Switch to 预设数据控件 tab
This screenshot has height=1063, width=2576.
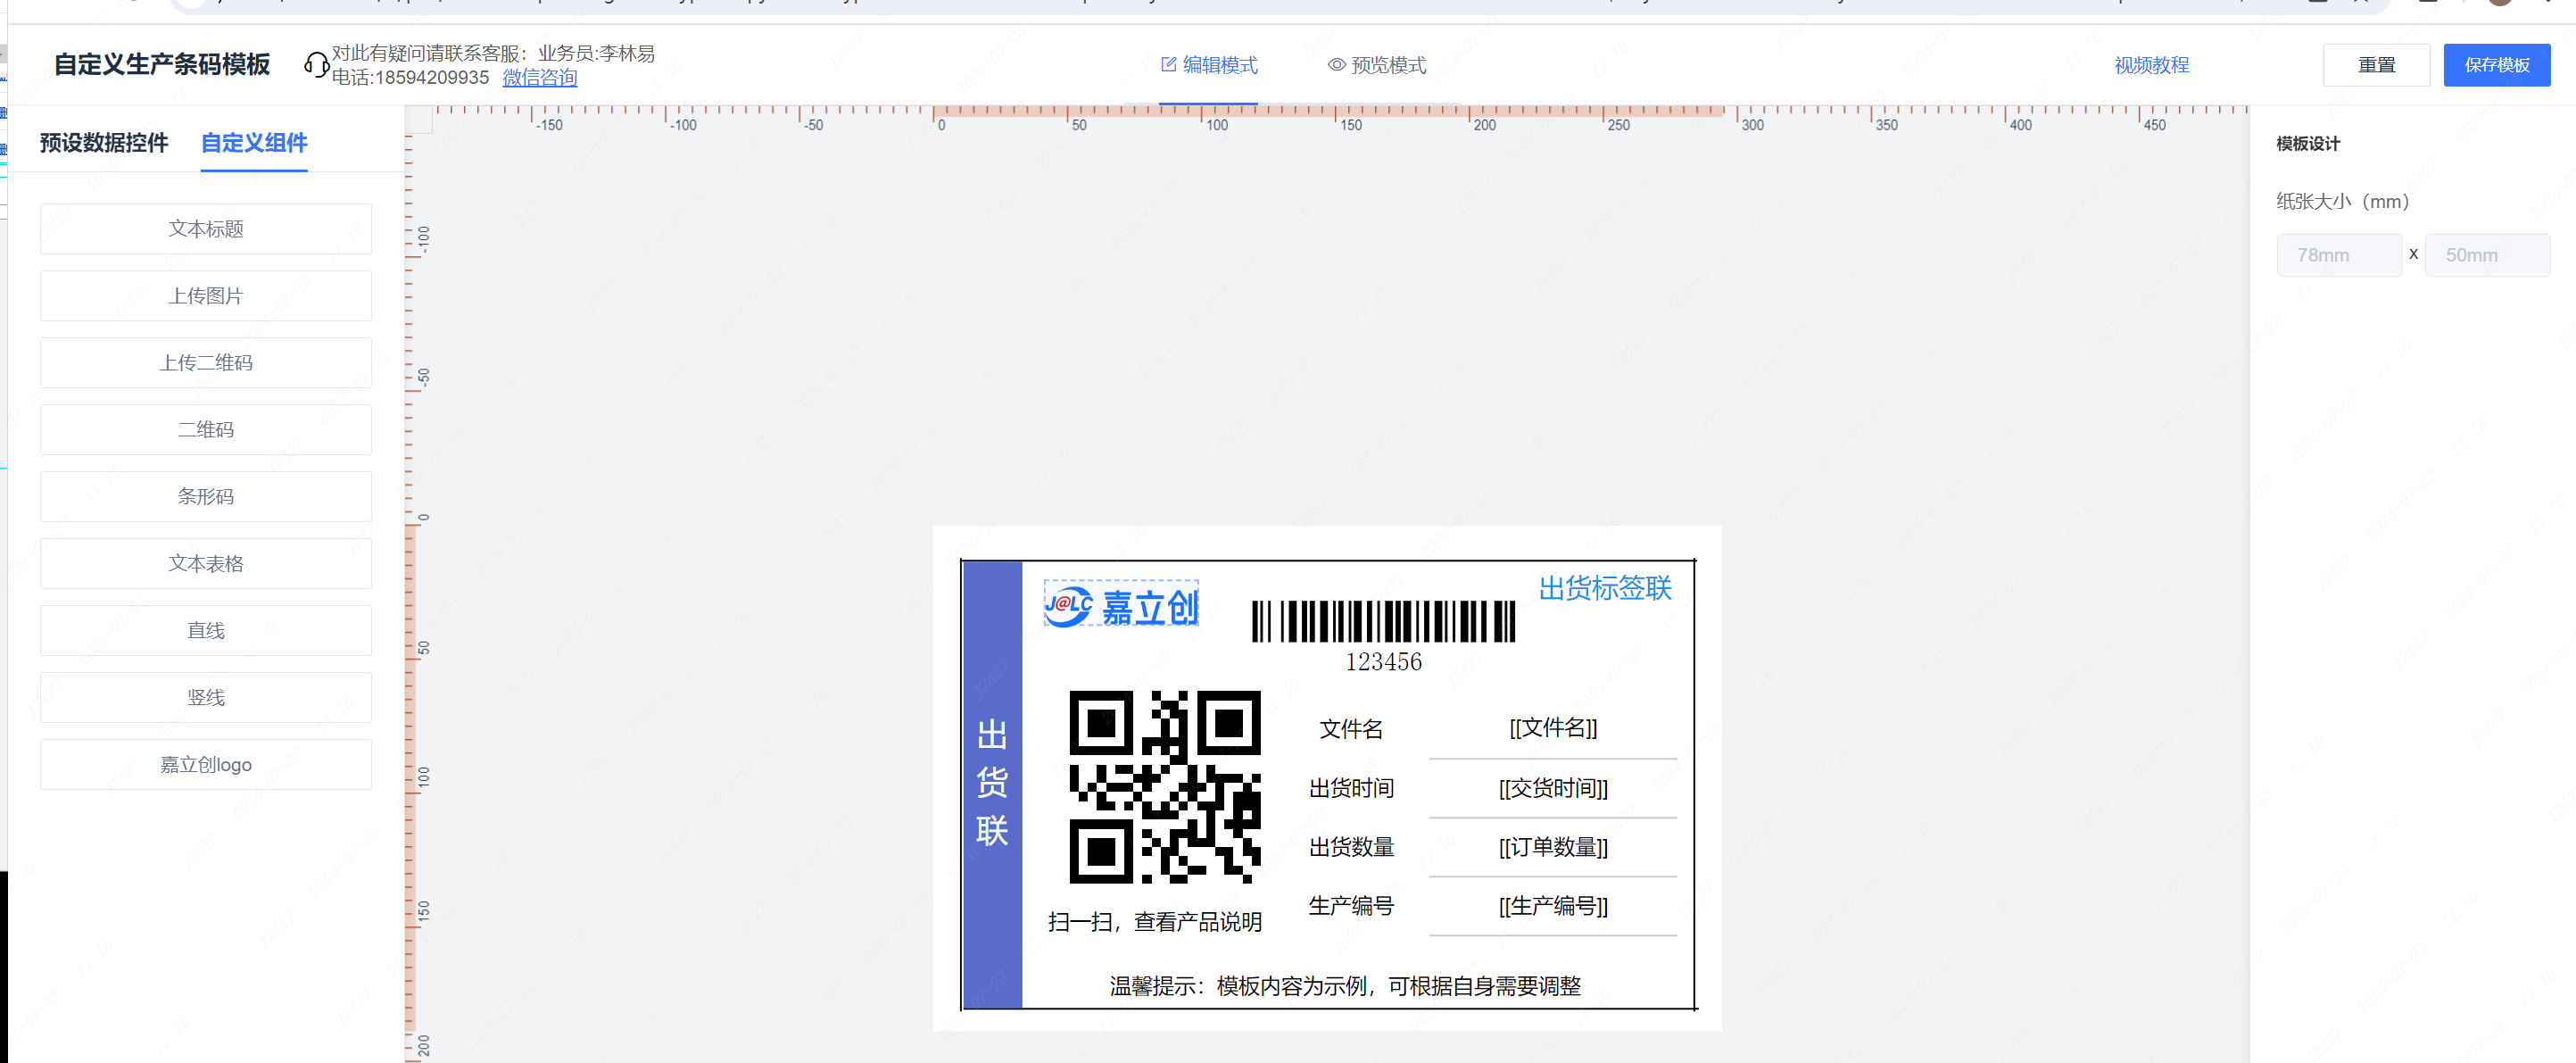coord(104,143)
